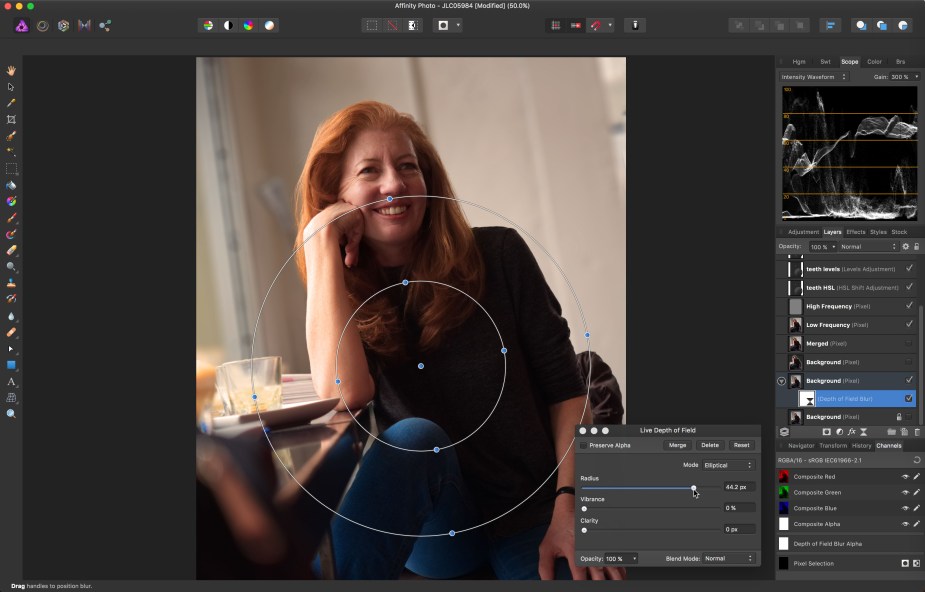Viewport: 925px width, 592px height.
Task: Select the View (hand) tool
Action: (11, 71)
